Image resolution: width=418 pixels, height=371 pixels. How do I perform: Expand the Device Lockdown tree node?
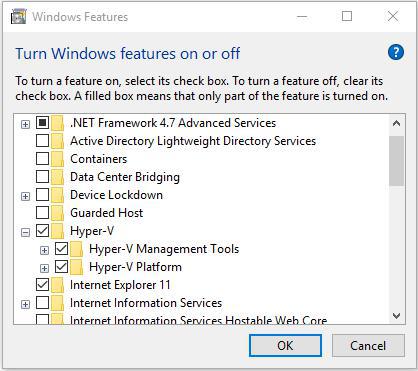[x=25, y=196]
